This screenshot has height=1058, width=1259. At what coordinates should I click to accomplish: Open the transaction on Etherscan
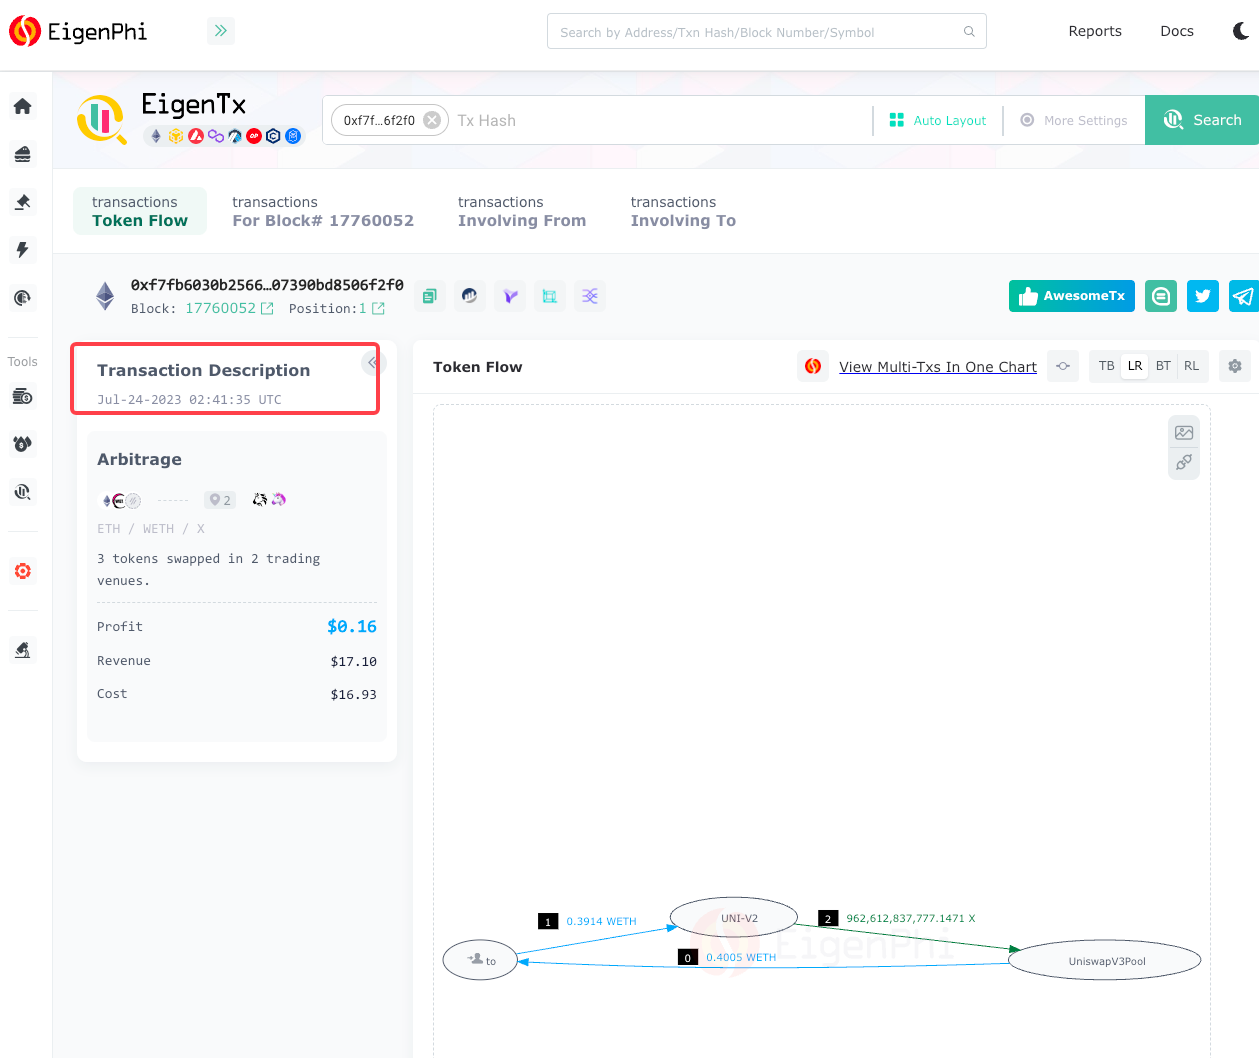tap(470, 295)
